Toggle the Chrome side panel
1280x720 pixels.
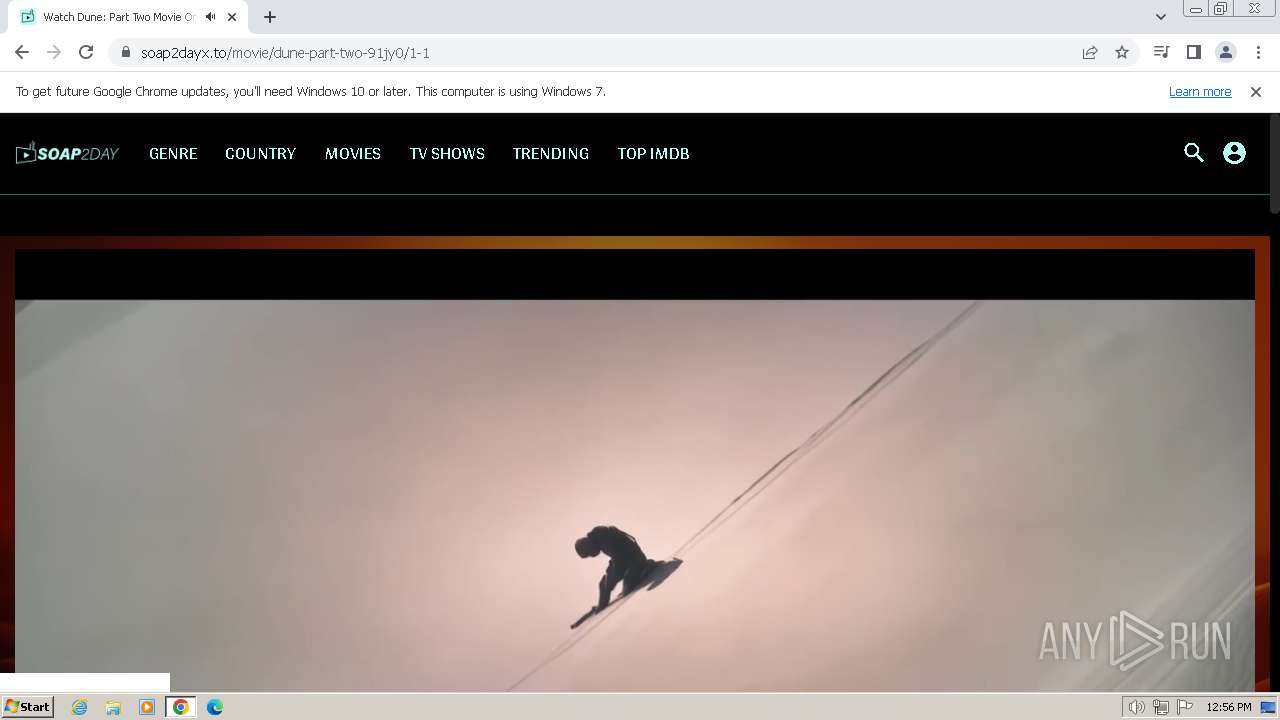pos(1194,52)
